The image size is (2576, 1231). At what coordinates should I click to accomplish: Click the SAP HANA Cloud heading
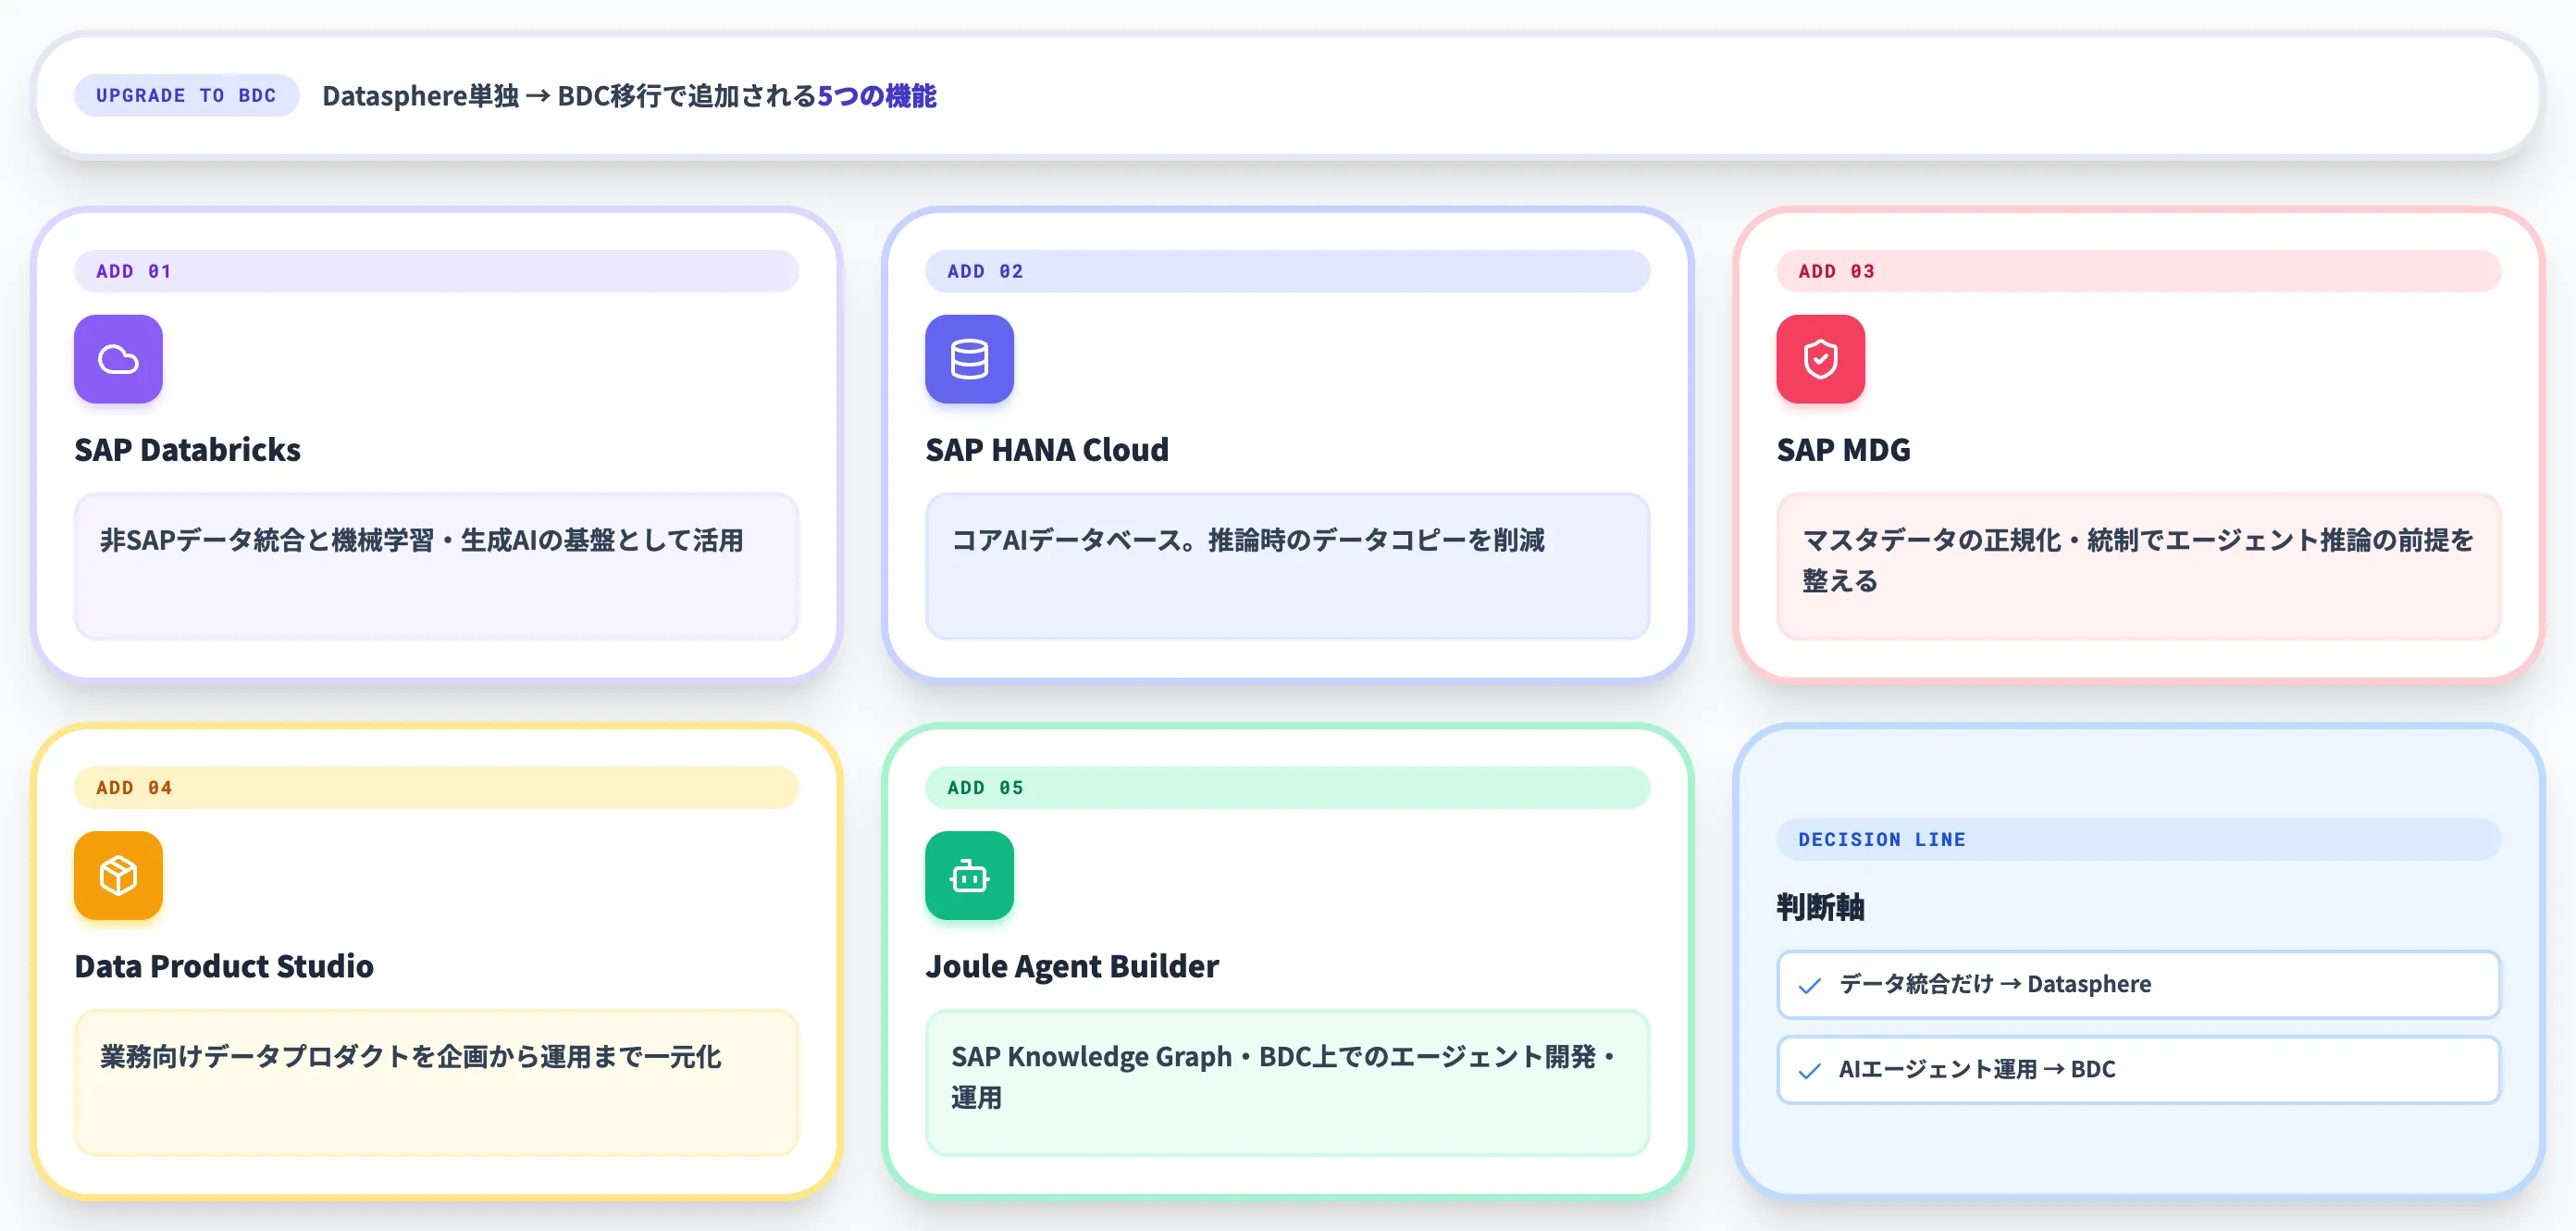pos(1047,450)
